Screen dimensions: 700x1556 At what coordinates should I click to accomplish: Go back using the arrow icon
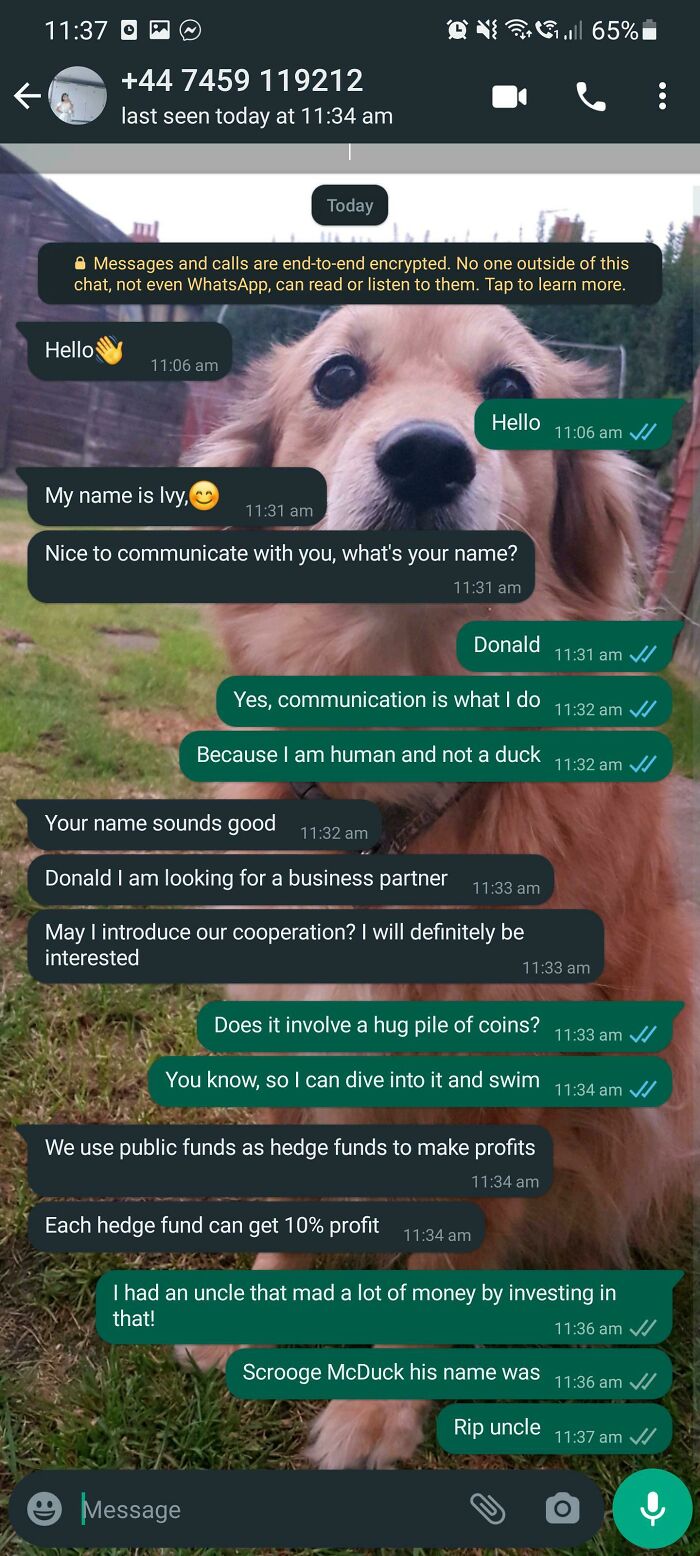click(27, 96)
